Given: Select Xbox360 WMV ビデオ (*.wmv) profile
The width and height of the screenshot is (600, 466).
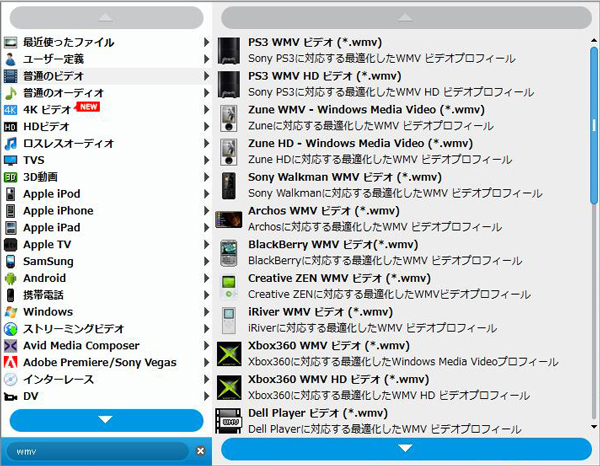Looking at the screenshot, I should point(401,354).
